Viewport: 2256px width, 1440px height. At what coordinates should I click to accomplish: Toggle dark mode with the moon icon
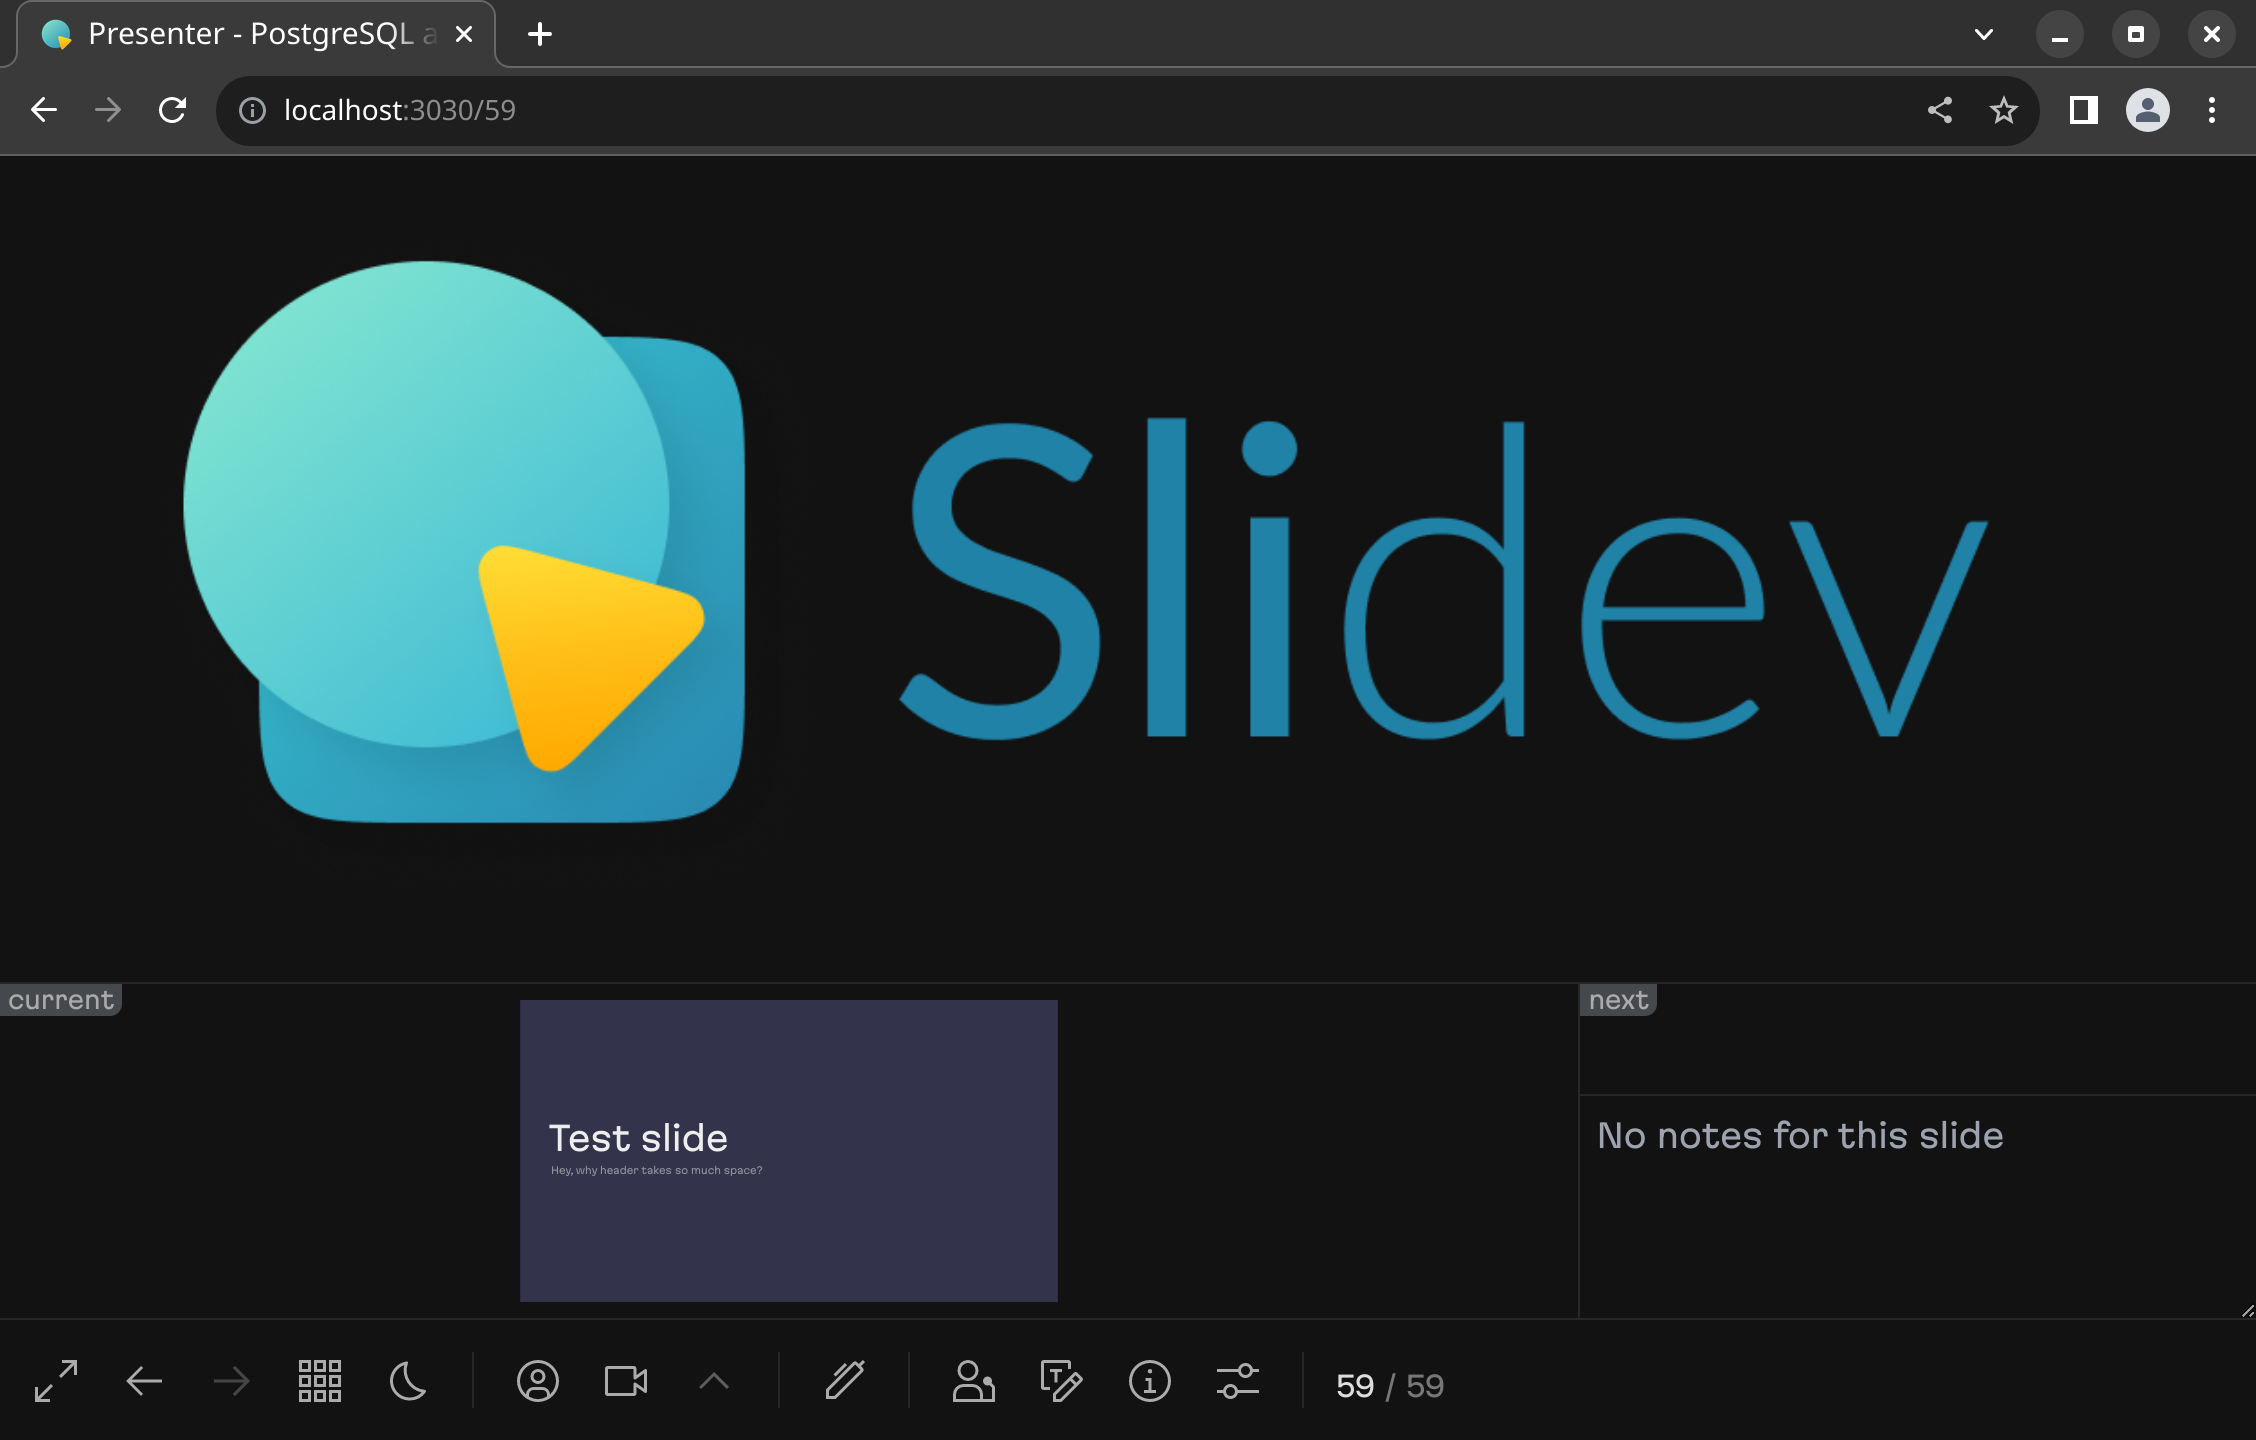(407, 1381)
